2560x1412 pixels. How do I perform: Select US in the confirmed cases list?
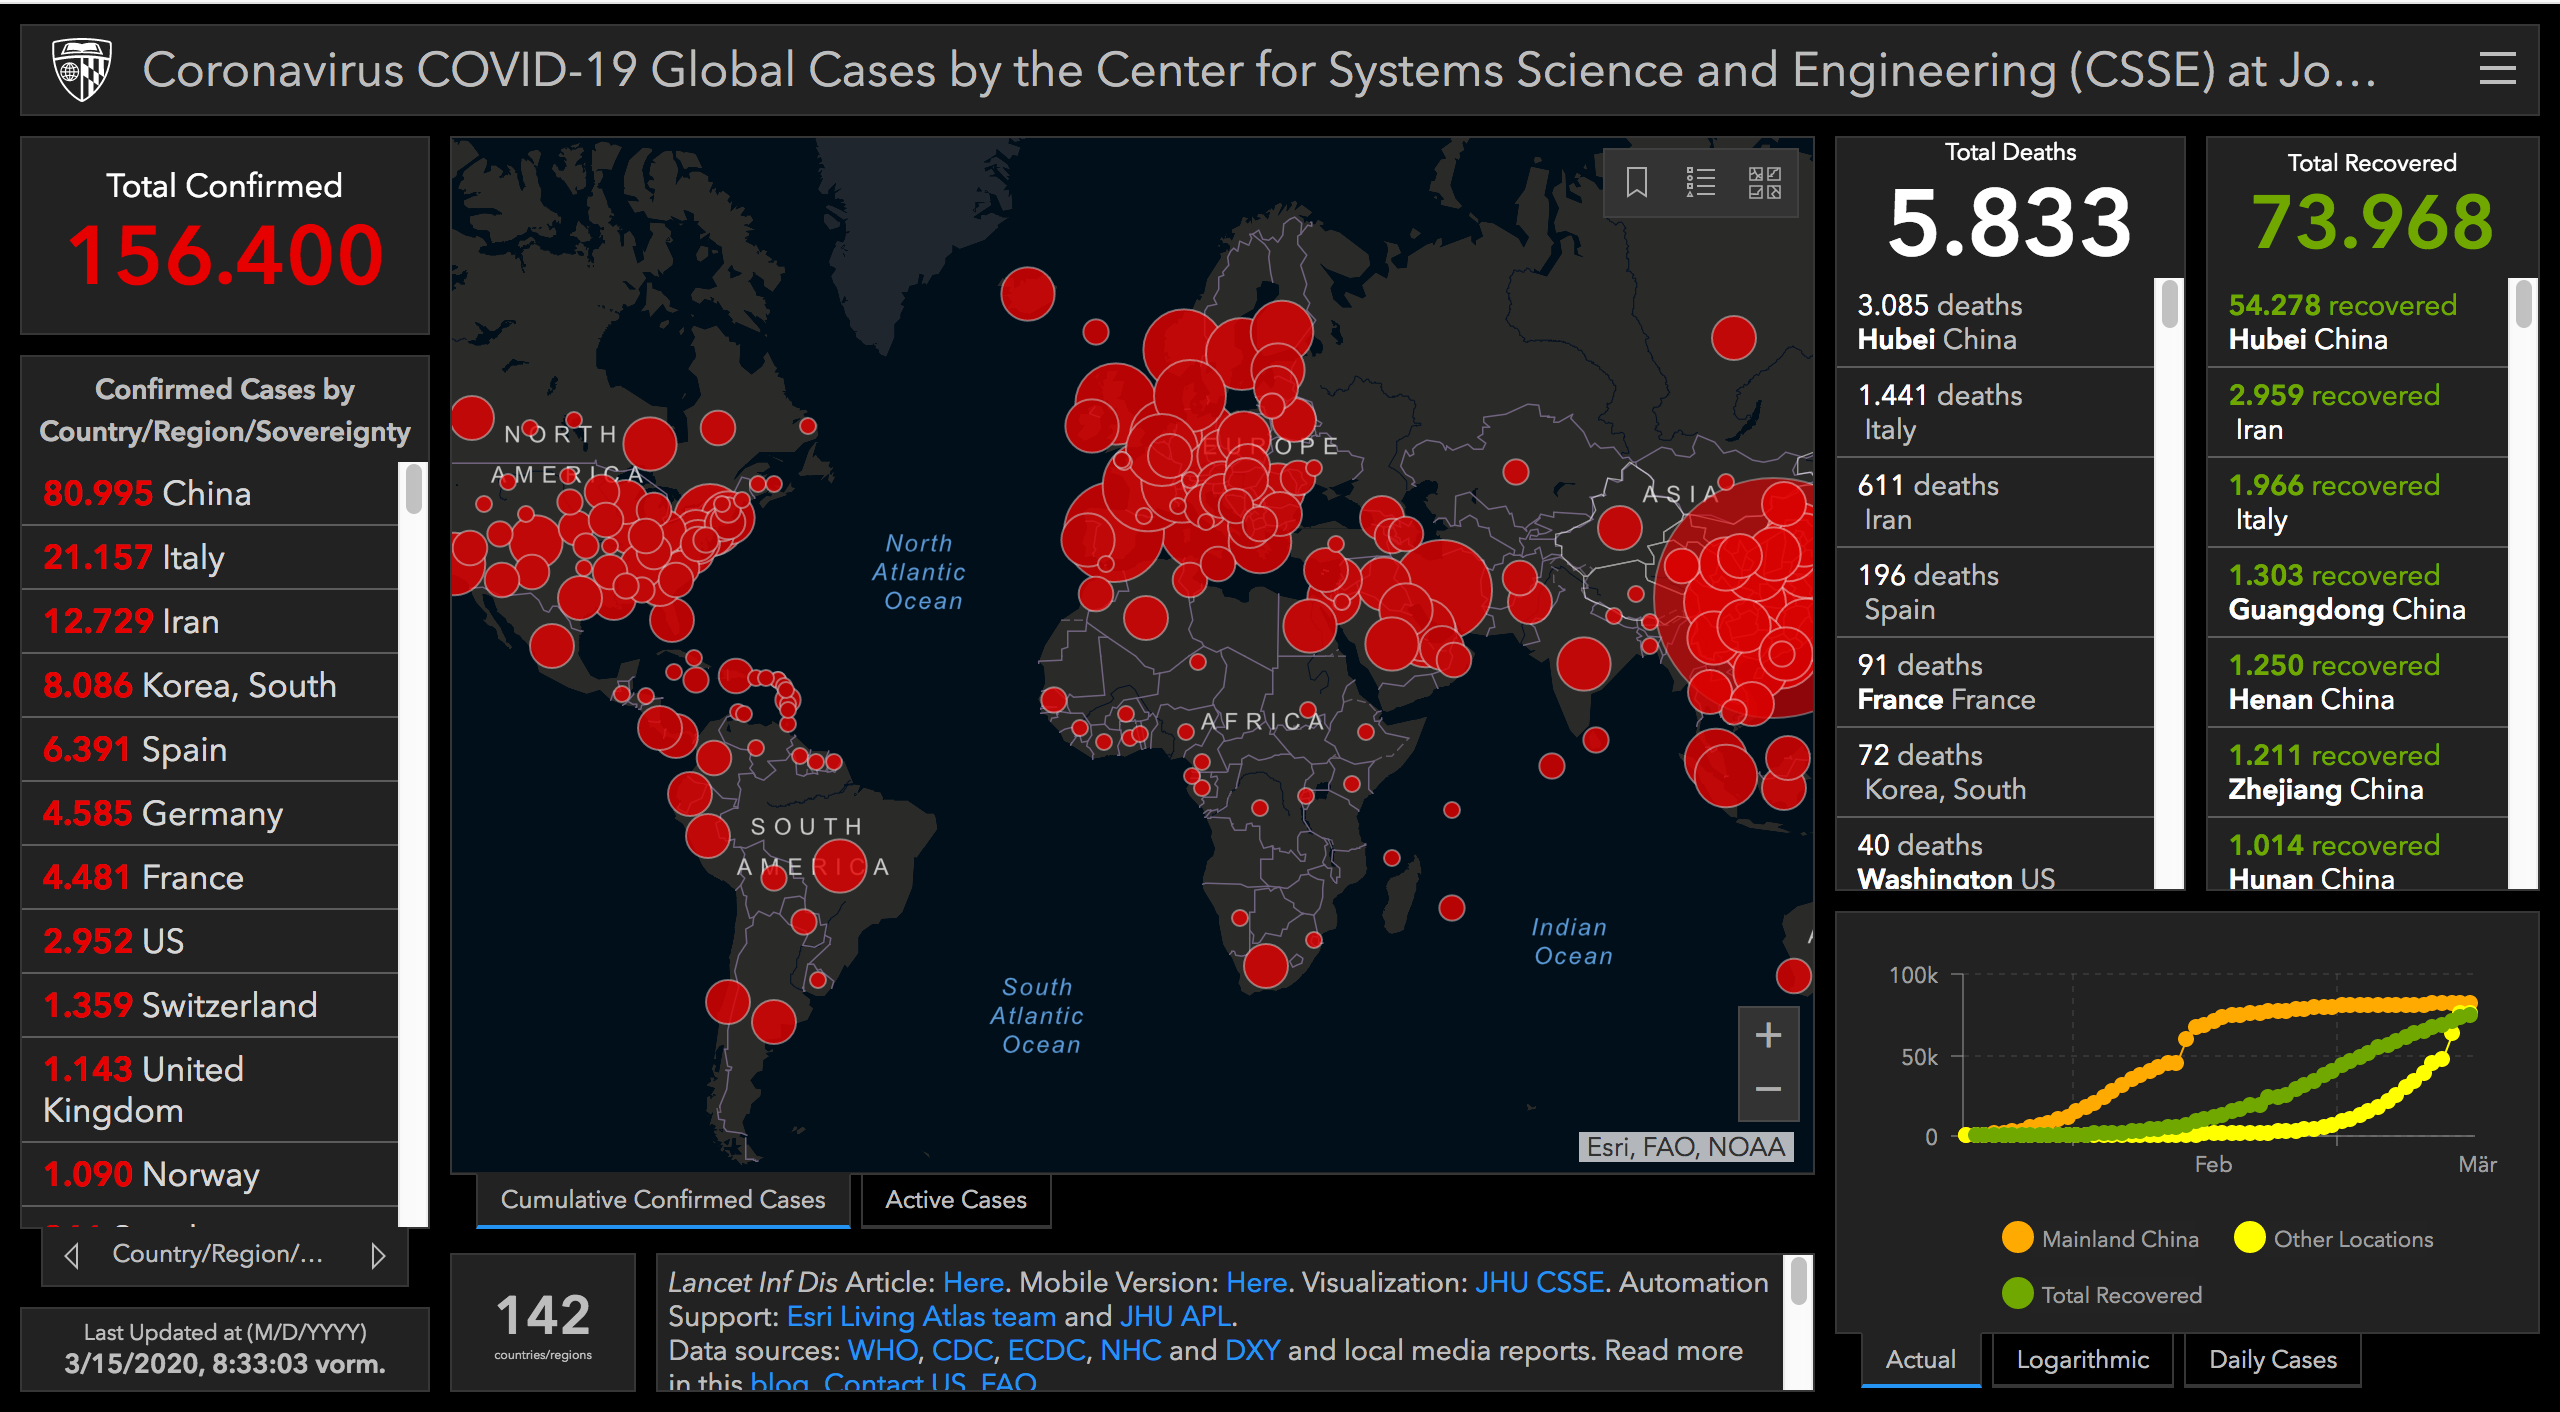pyautogui.click(x=210, y=941)
